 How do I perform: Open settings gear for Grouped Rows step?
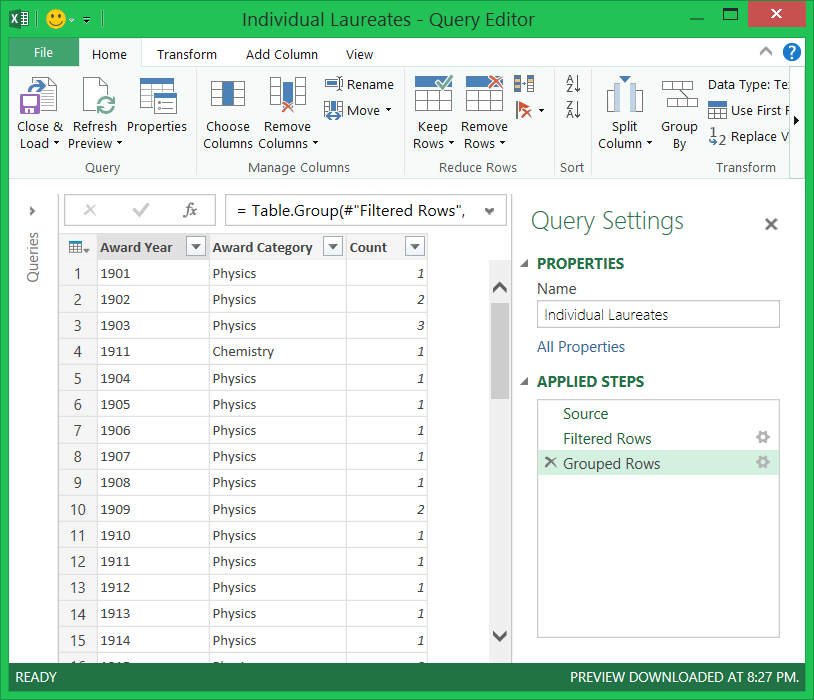pos(763,463)
